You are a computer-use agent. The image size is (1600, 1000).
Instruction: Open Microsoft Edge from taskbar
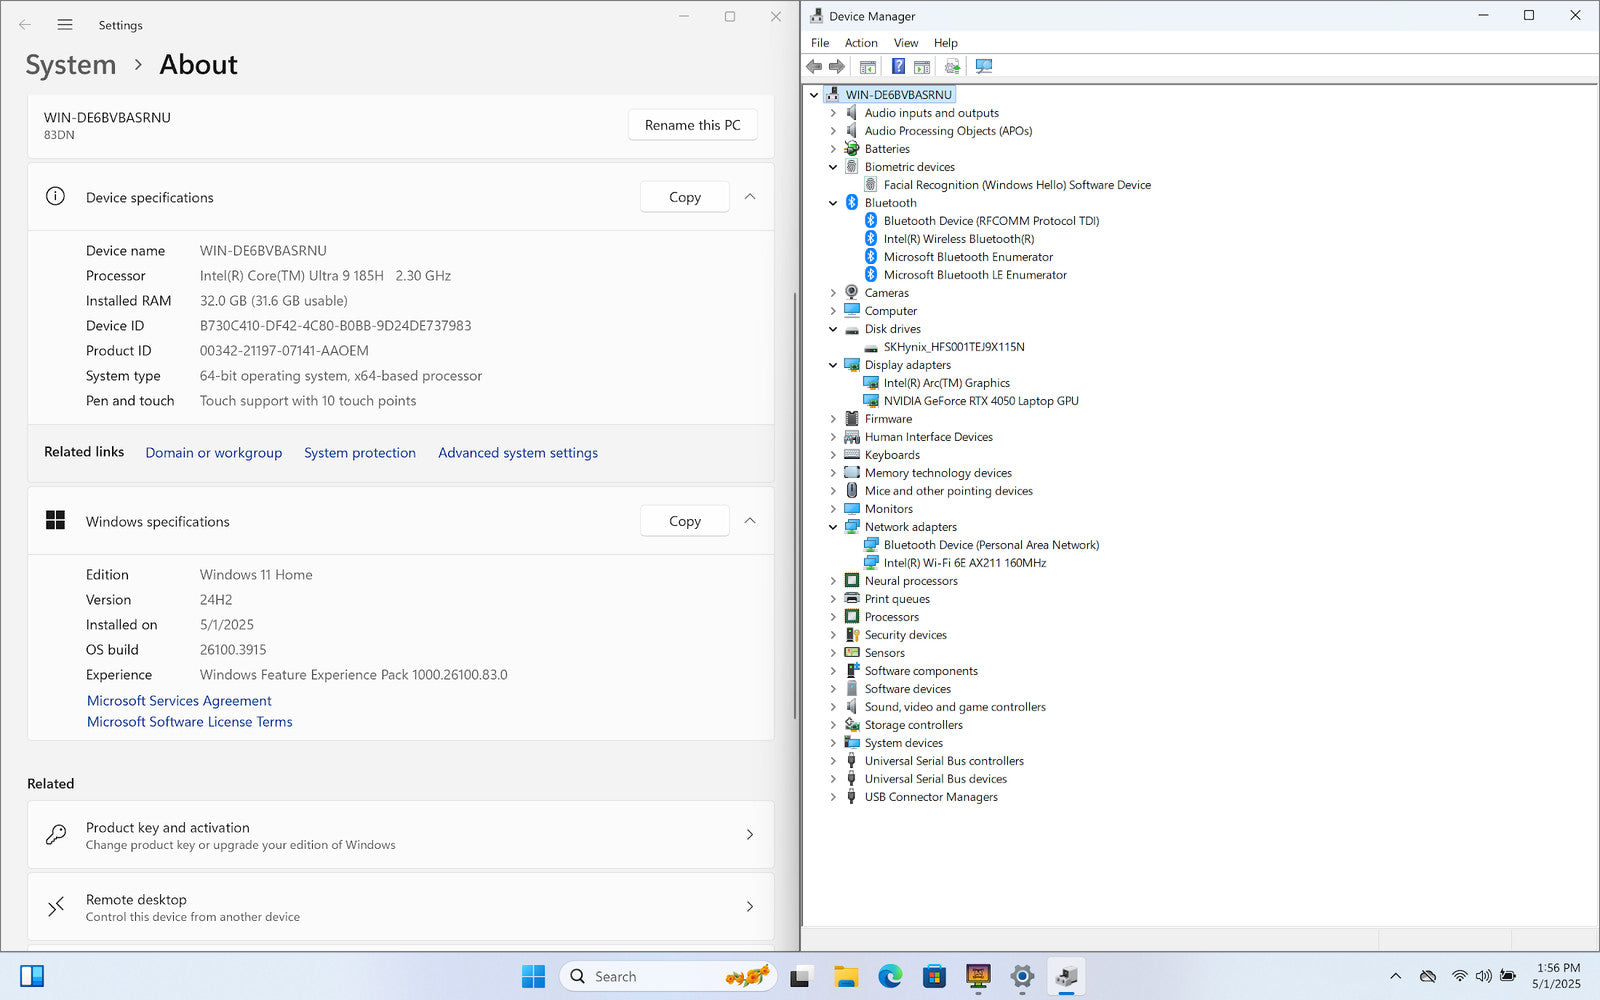[x=890, y=976]
